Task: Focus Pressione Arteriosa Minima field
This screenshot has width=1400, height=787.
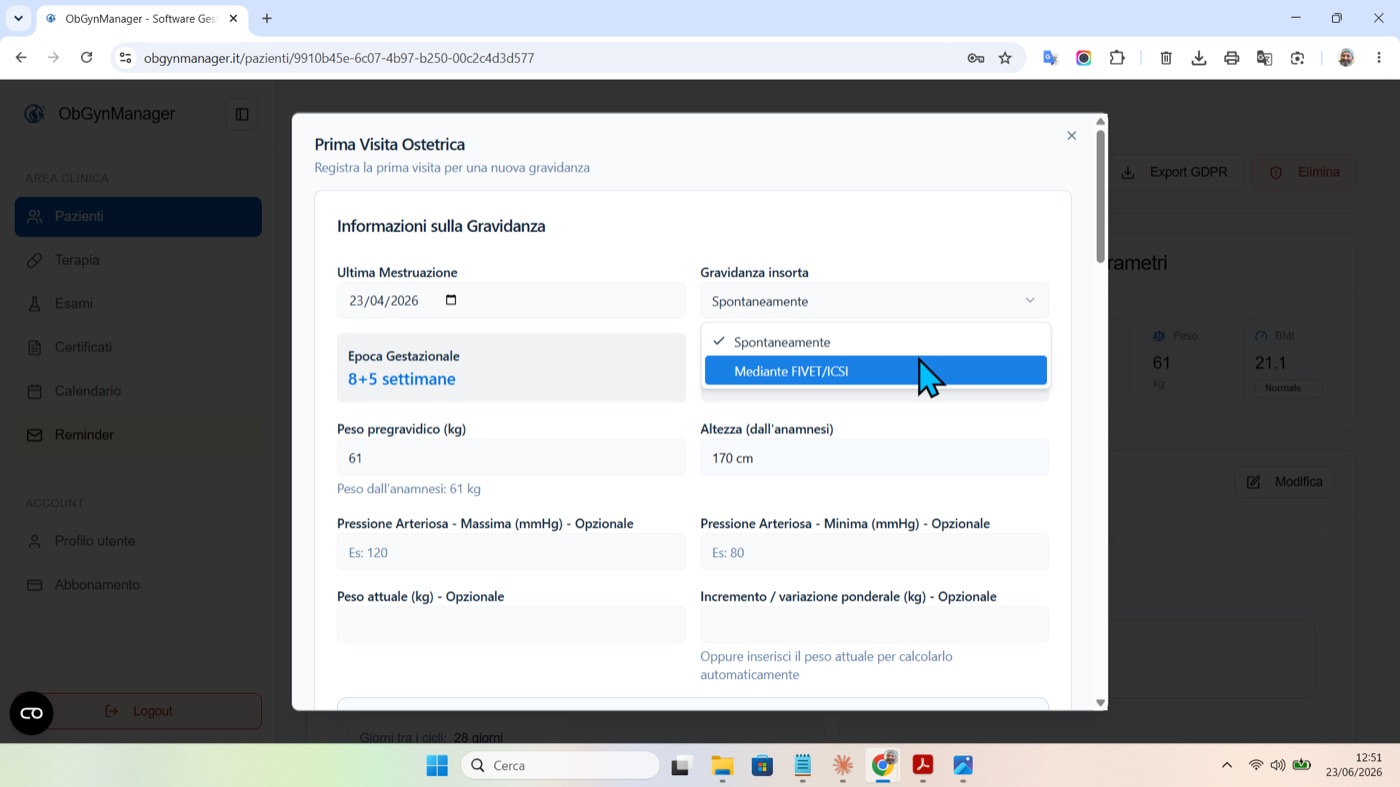Action: [874, 552]
